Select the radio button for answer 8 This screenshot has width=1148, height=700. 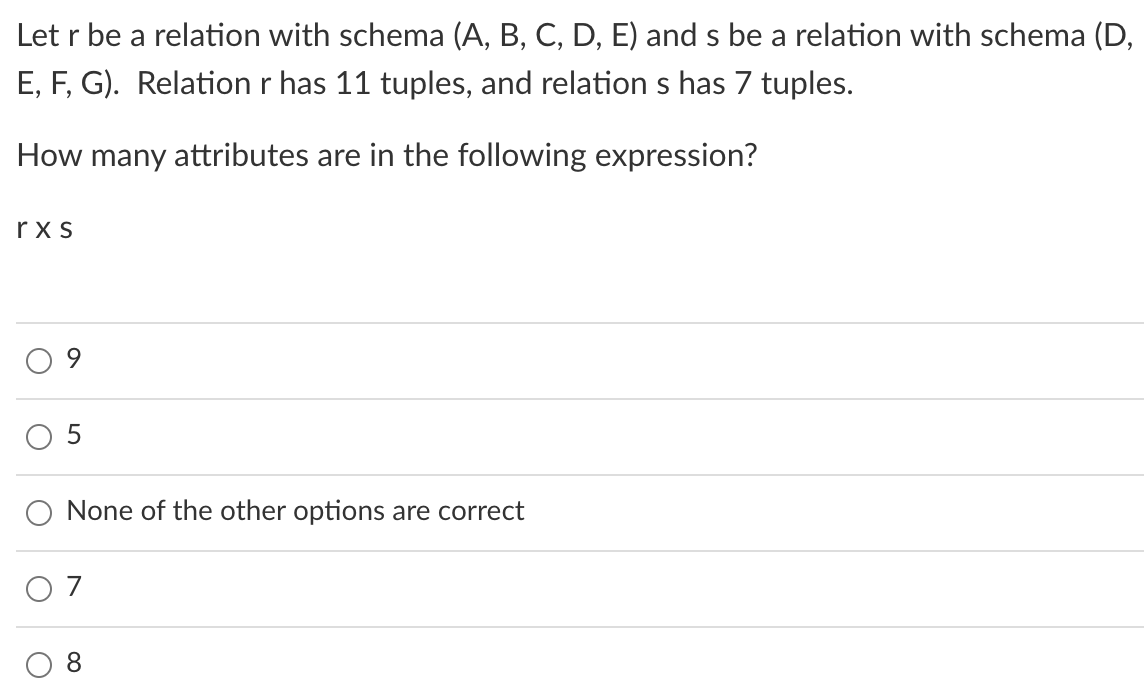coord(37,663)
